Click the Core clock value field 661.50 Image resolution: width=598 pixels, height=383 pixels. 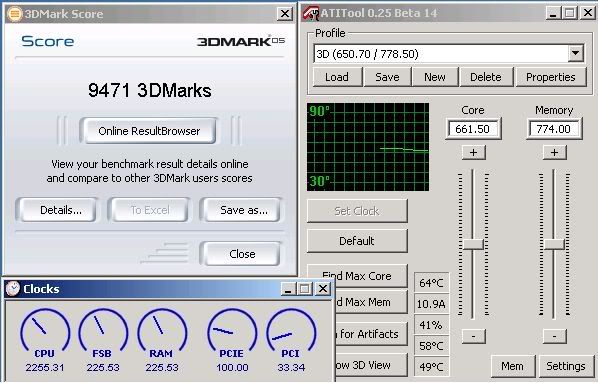click(x=473, y=129)
